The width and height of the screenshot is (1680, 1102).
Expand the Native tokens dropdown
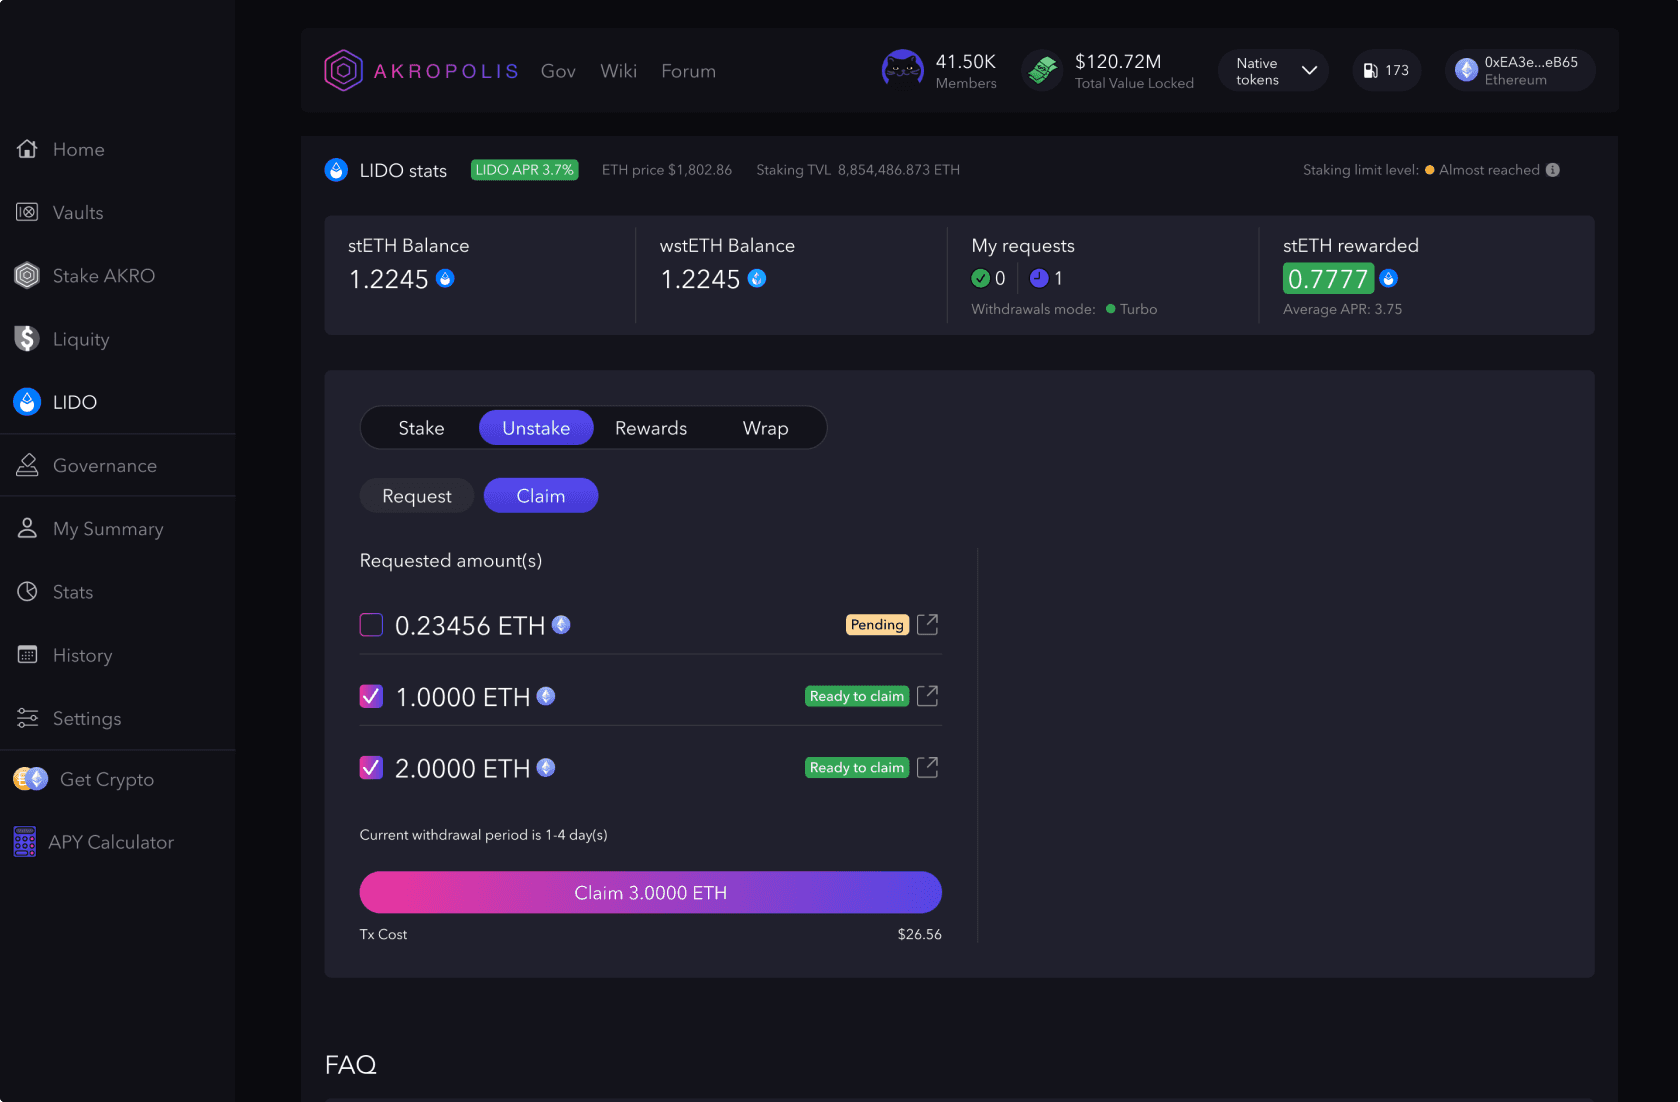1273,70
